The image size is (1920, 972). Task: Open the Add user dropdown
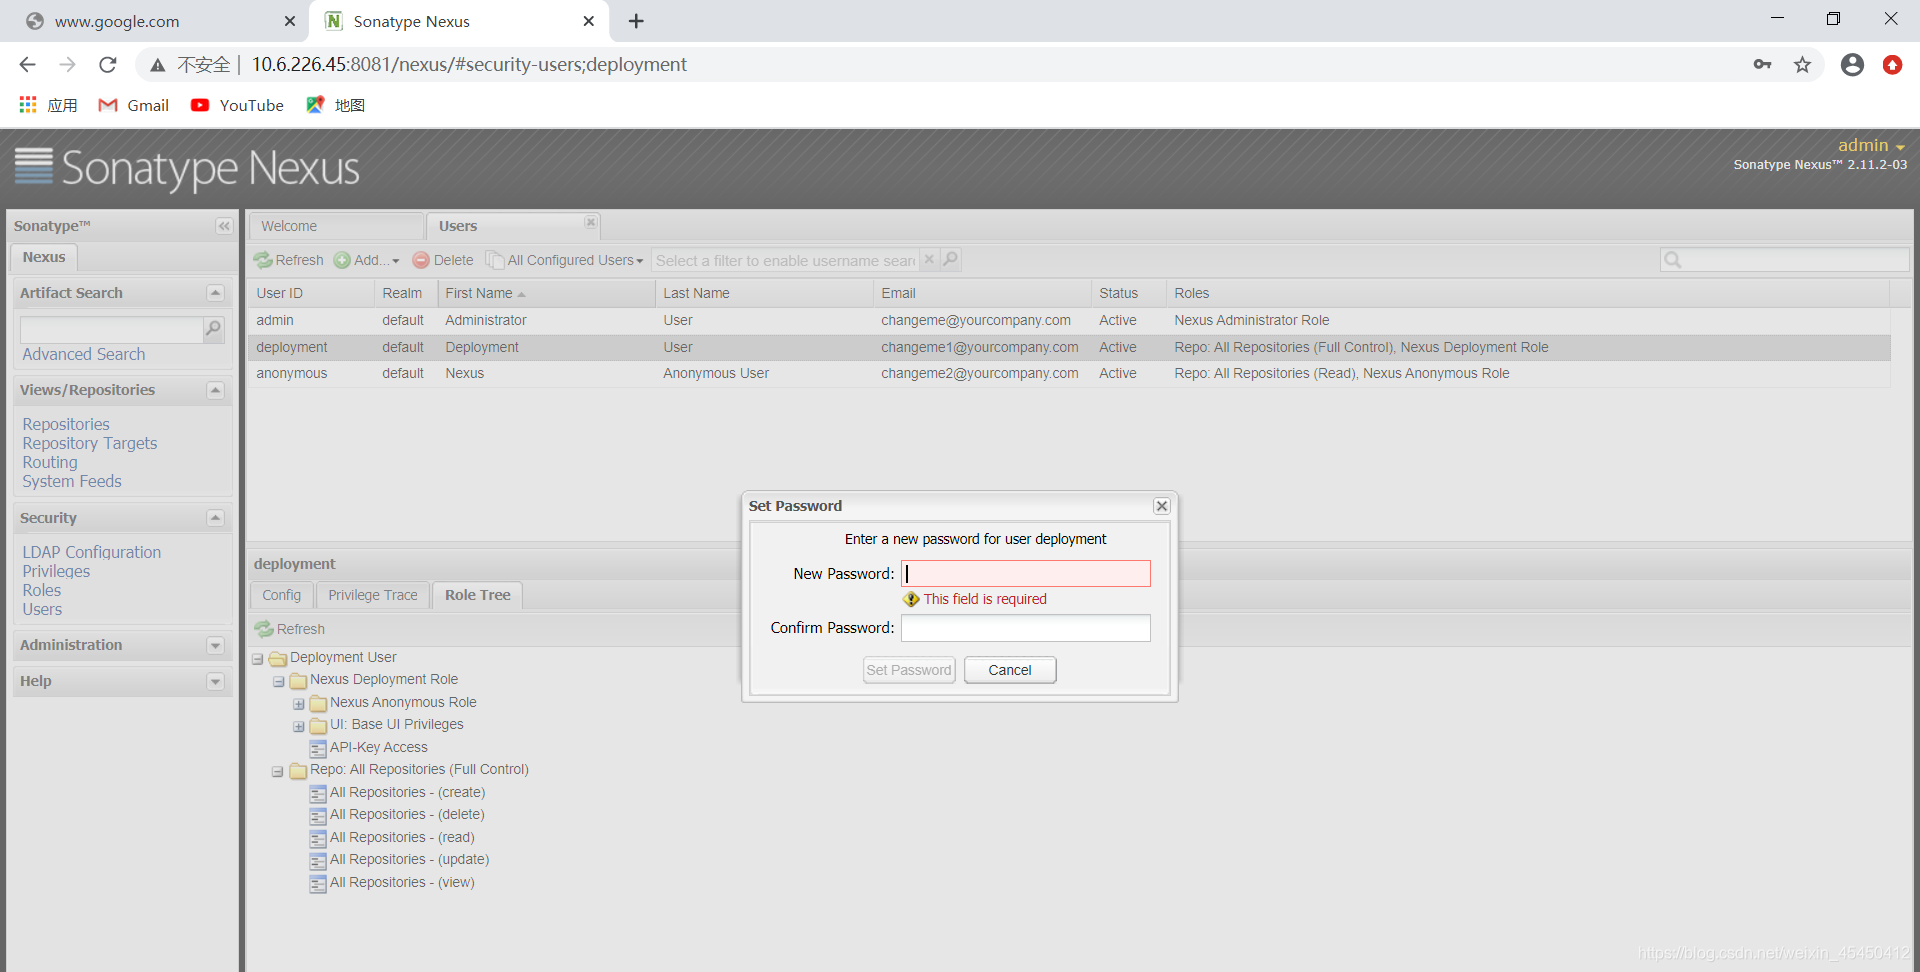point(367,260)
